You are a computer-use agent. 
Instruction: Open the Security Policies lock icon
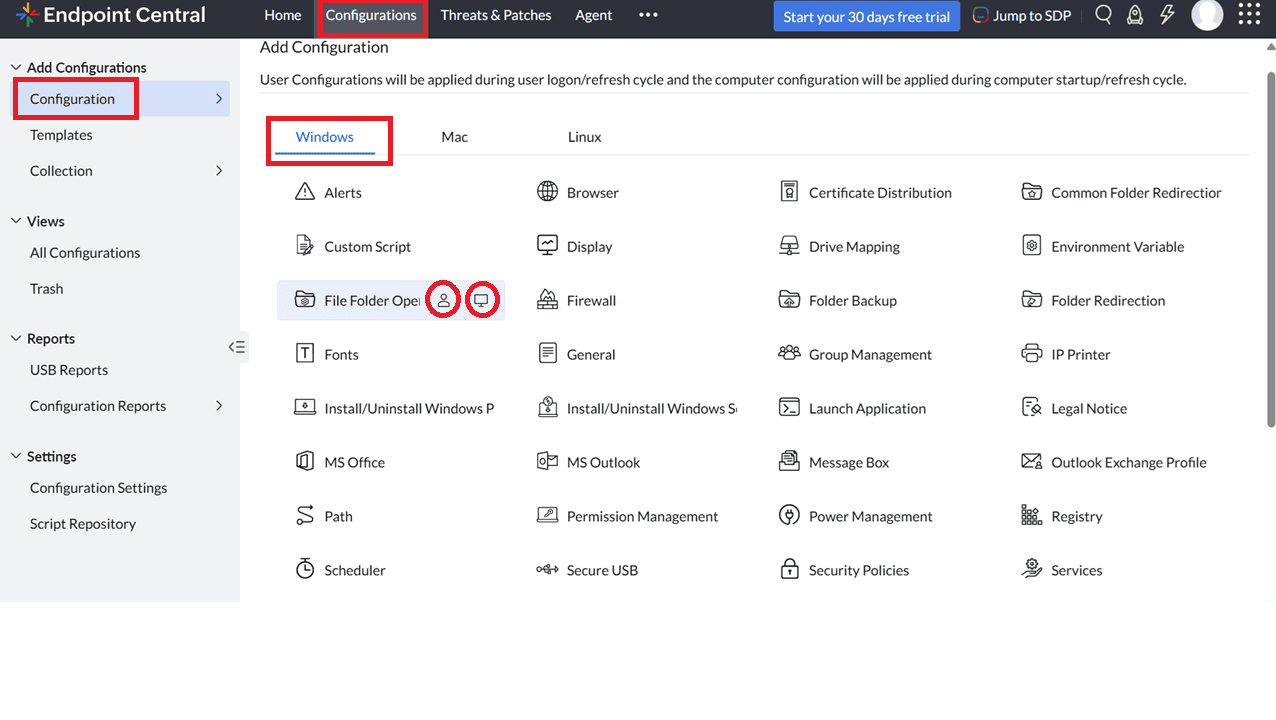(789, 569)
